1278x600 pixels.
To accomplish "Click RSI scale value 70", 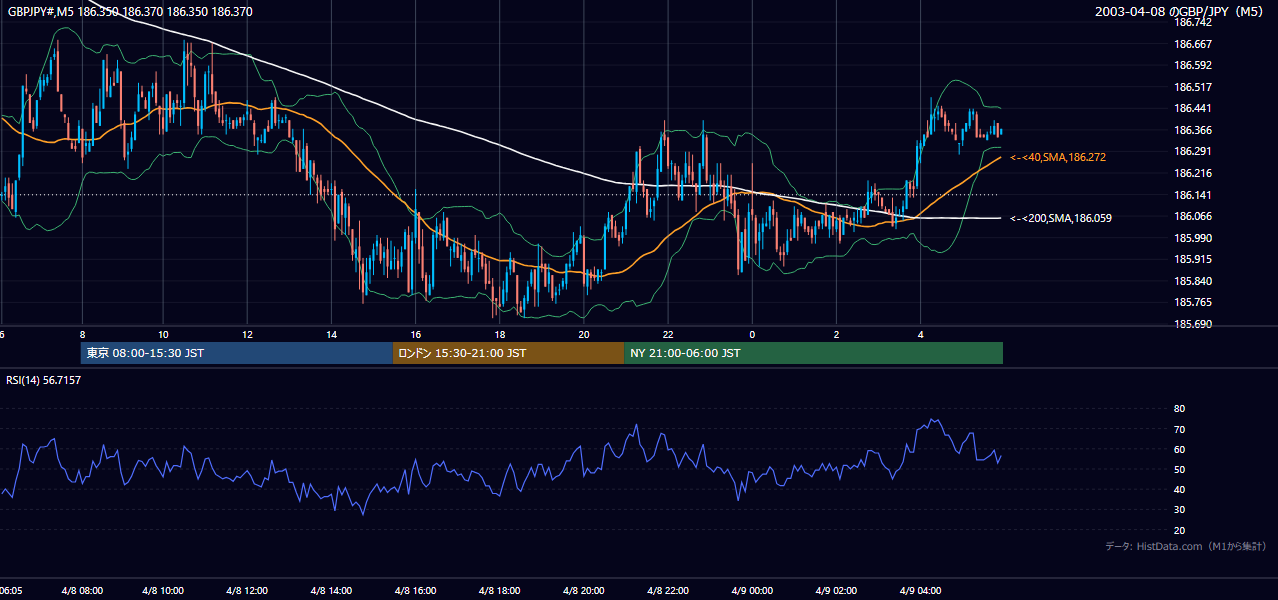I will [1179, 429].
